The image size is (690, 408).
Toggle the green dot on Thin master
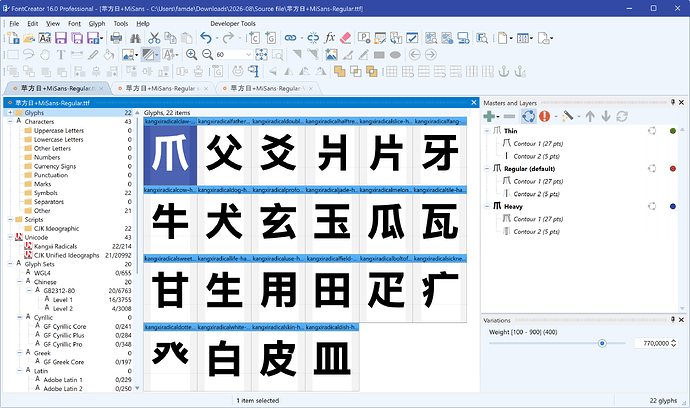672,131
